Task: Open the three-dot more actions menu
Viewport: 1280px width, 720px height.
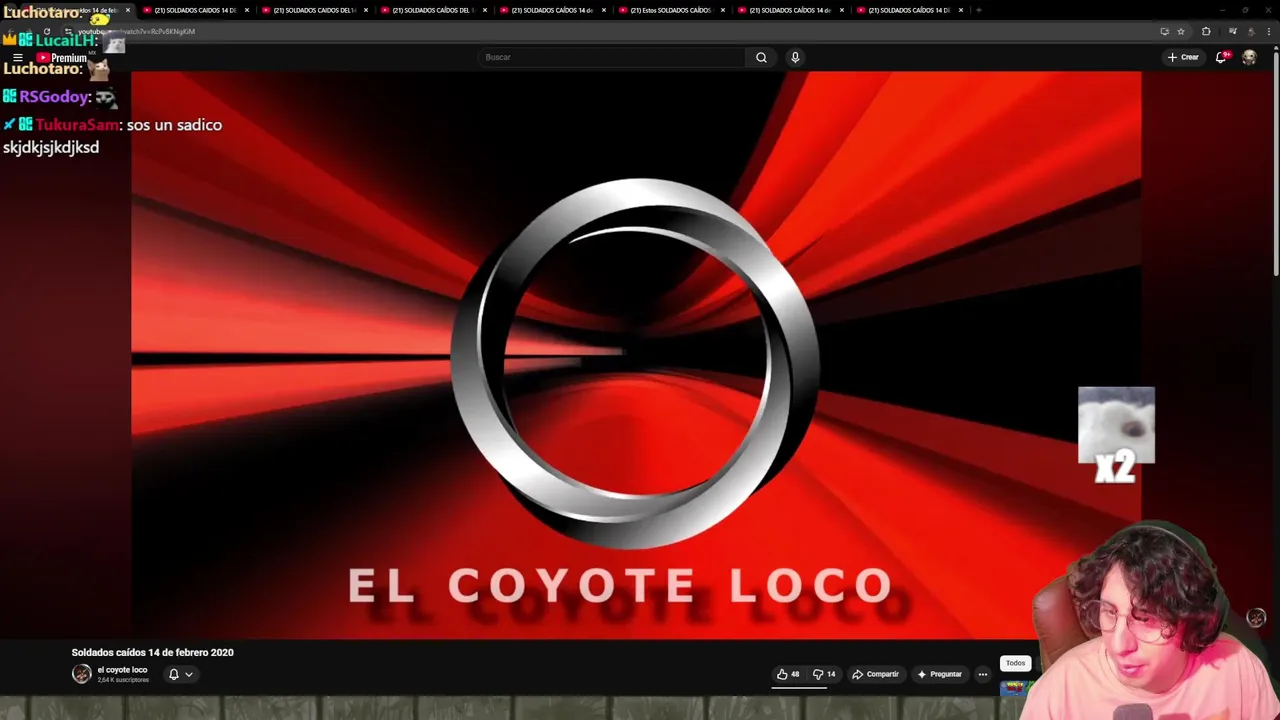Action: coord(982,674)
